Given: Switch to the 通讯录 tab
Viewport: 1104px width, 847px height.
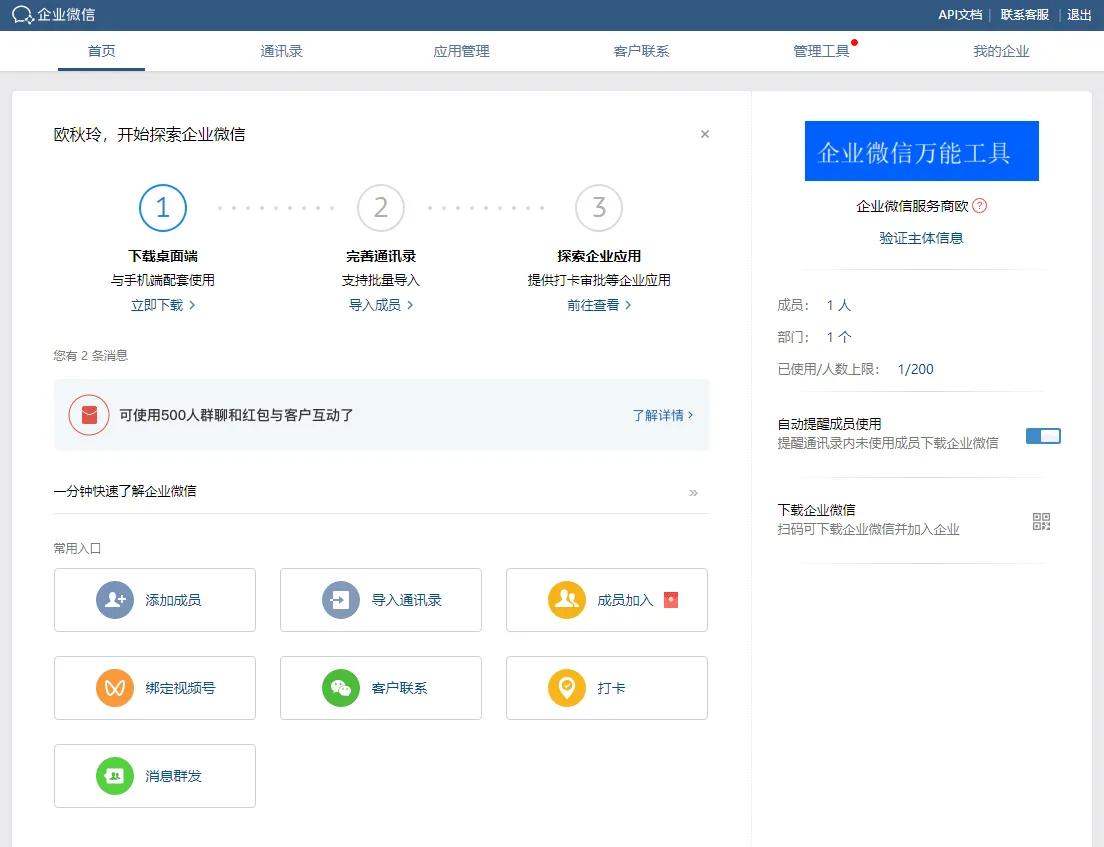Looking at the screenshot, I should (x=281, y=51).
